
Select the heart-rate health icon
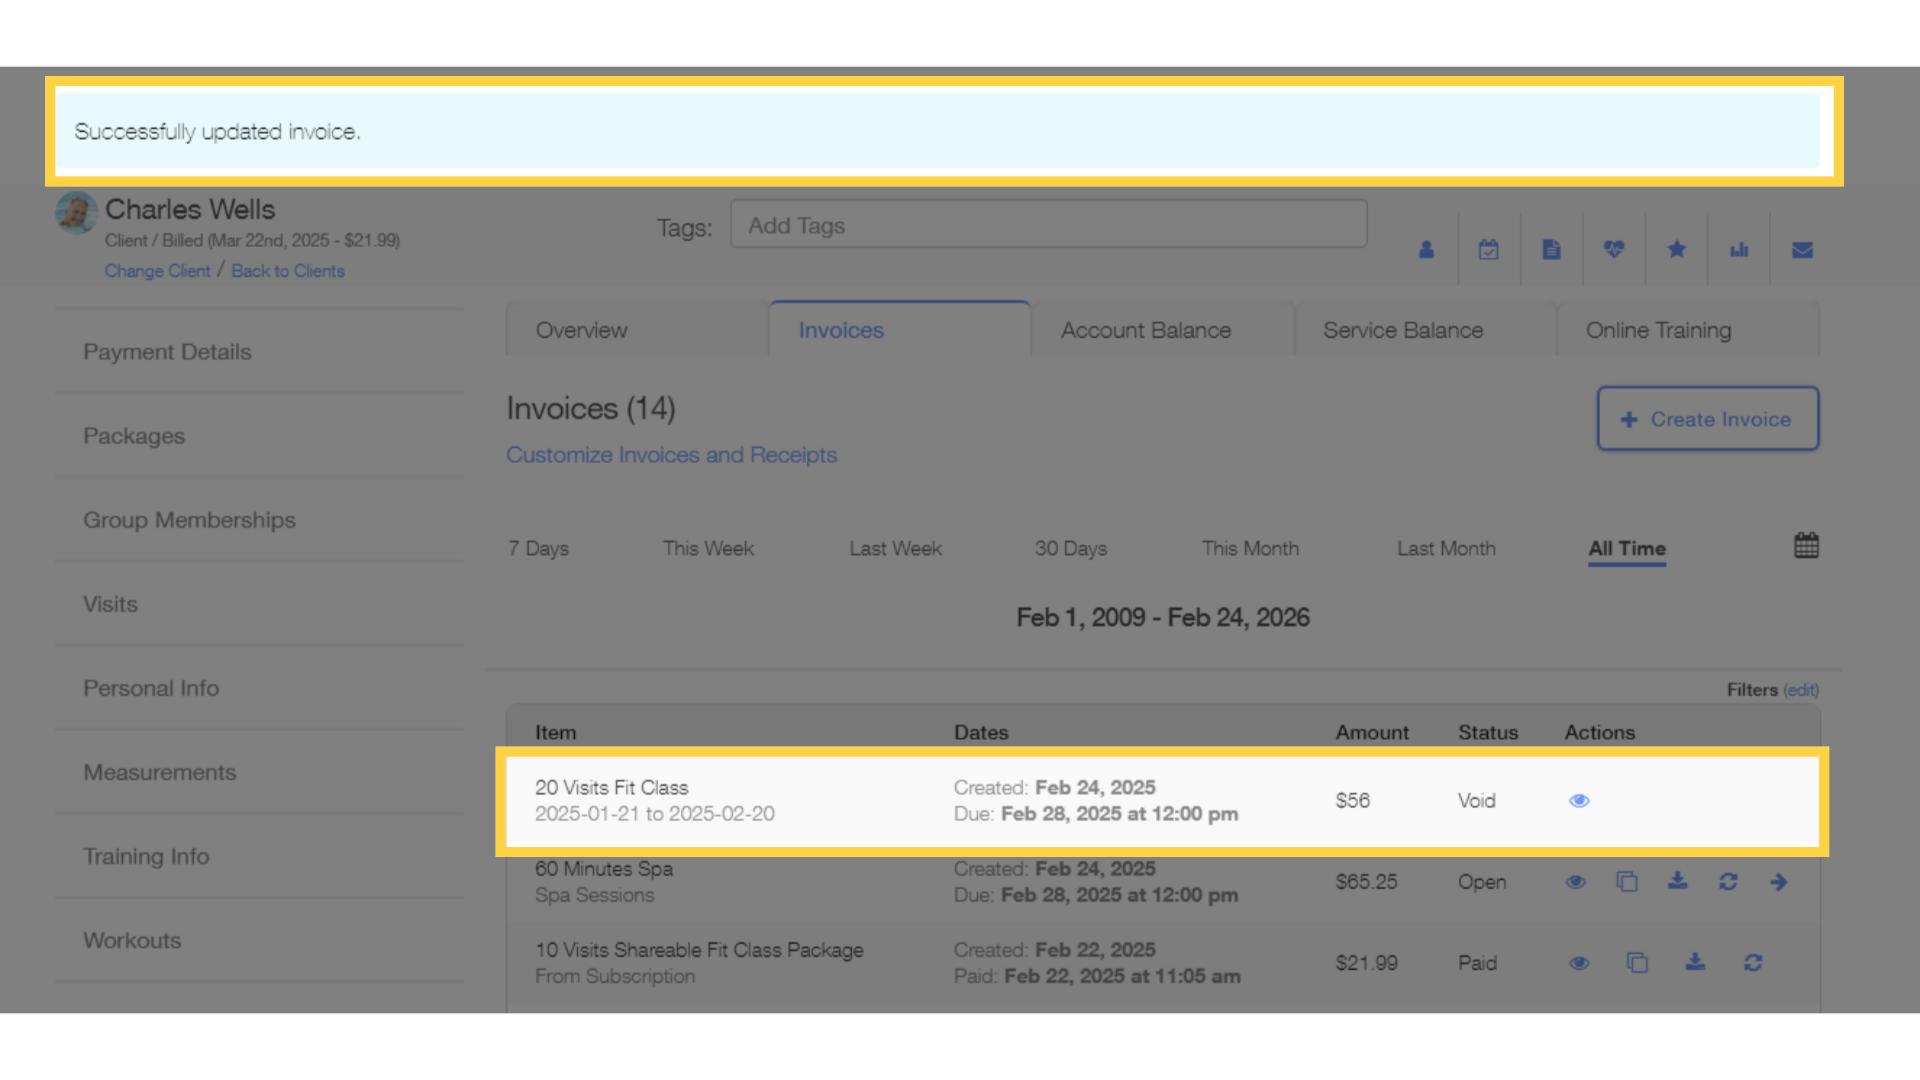pyautogui.click(x=1615, y=250)
